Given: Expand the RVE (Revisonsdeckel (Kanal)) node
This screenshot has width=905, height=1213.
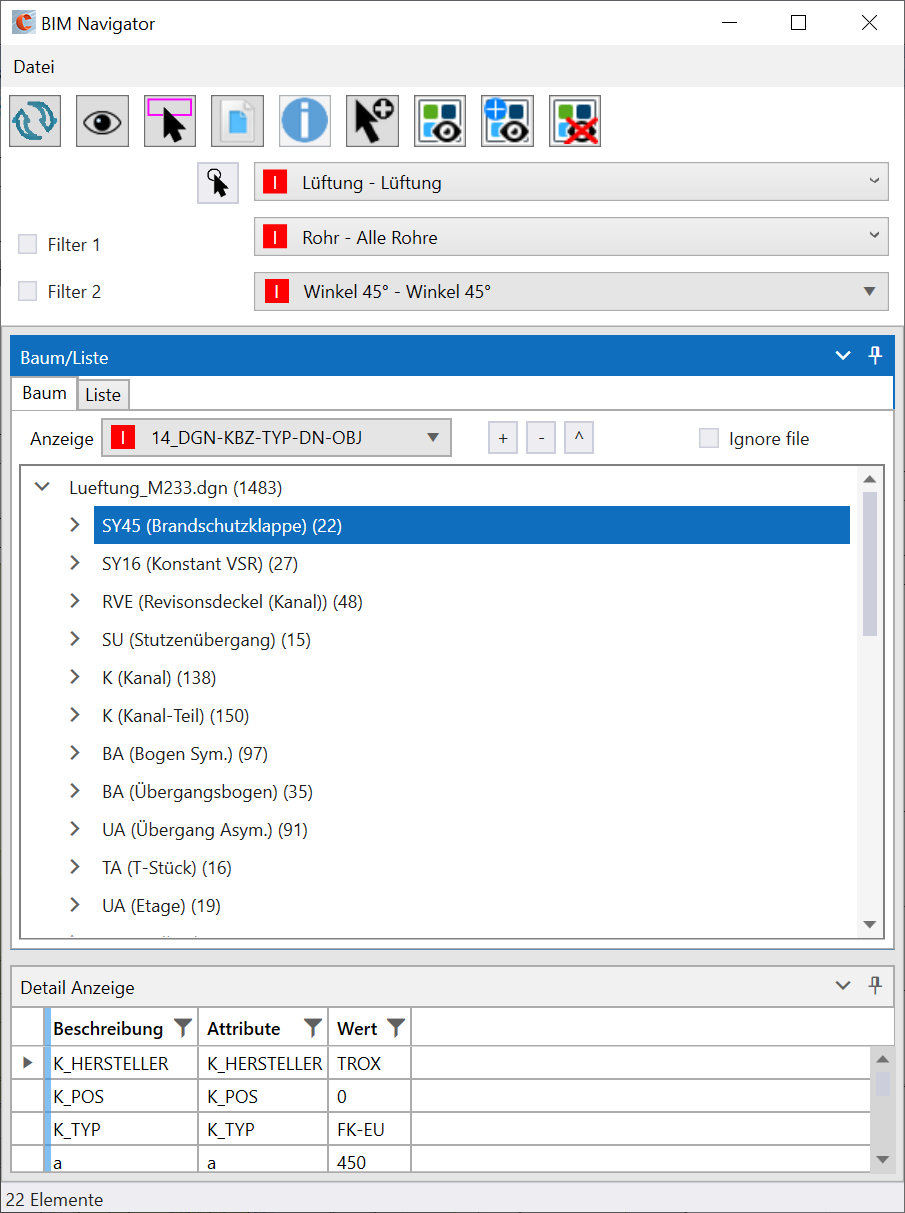Looking at the screenshot, I should click(75, 601).
